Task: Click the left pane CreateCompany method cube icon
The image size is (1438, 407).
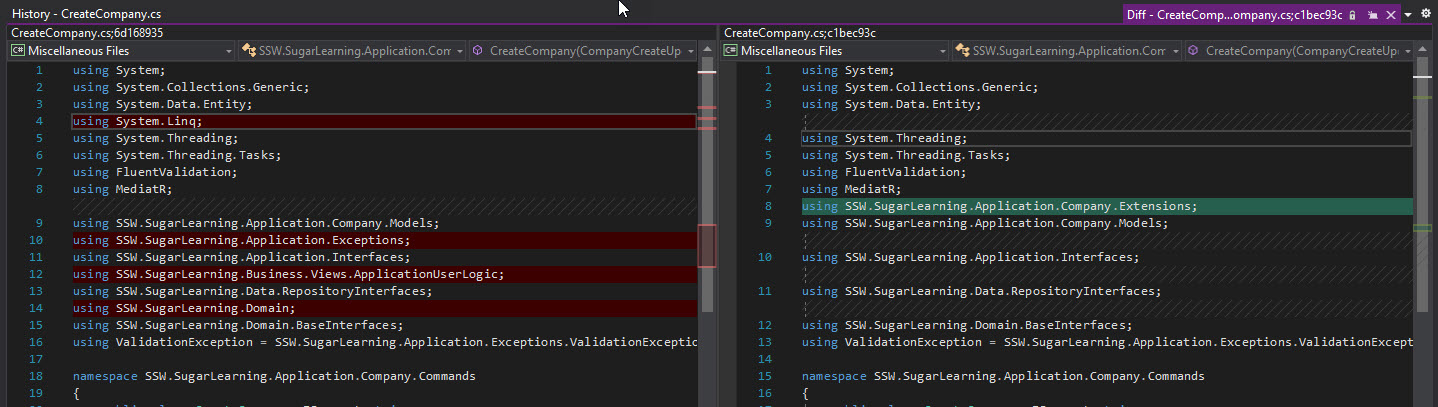Action: [478, 51]
